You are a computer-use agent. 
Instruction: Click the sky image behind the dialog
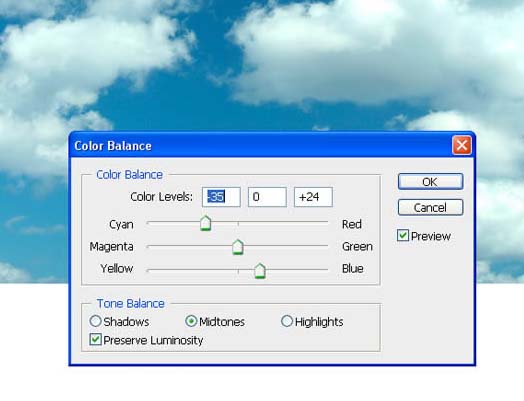[x=262, y=67]
